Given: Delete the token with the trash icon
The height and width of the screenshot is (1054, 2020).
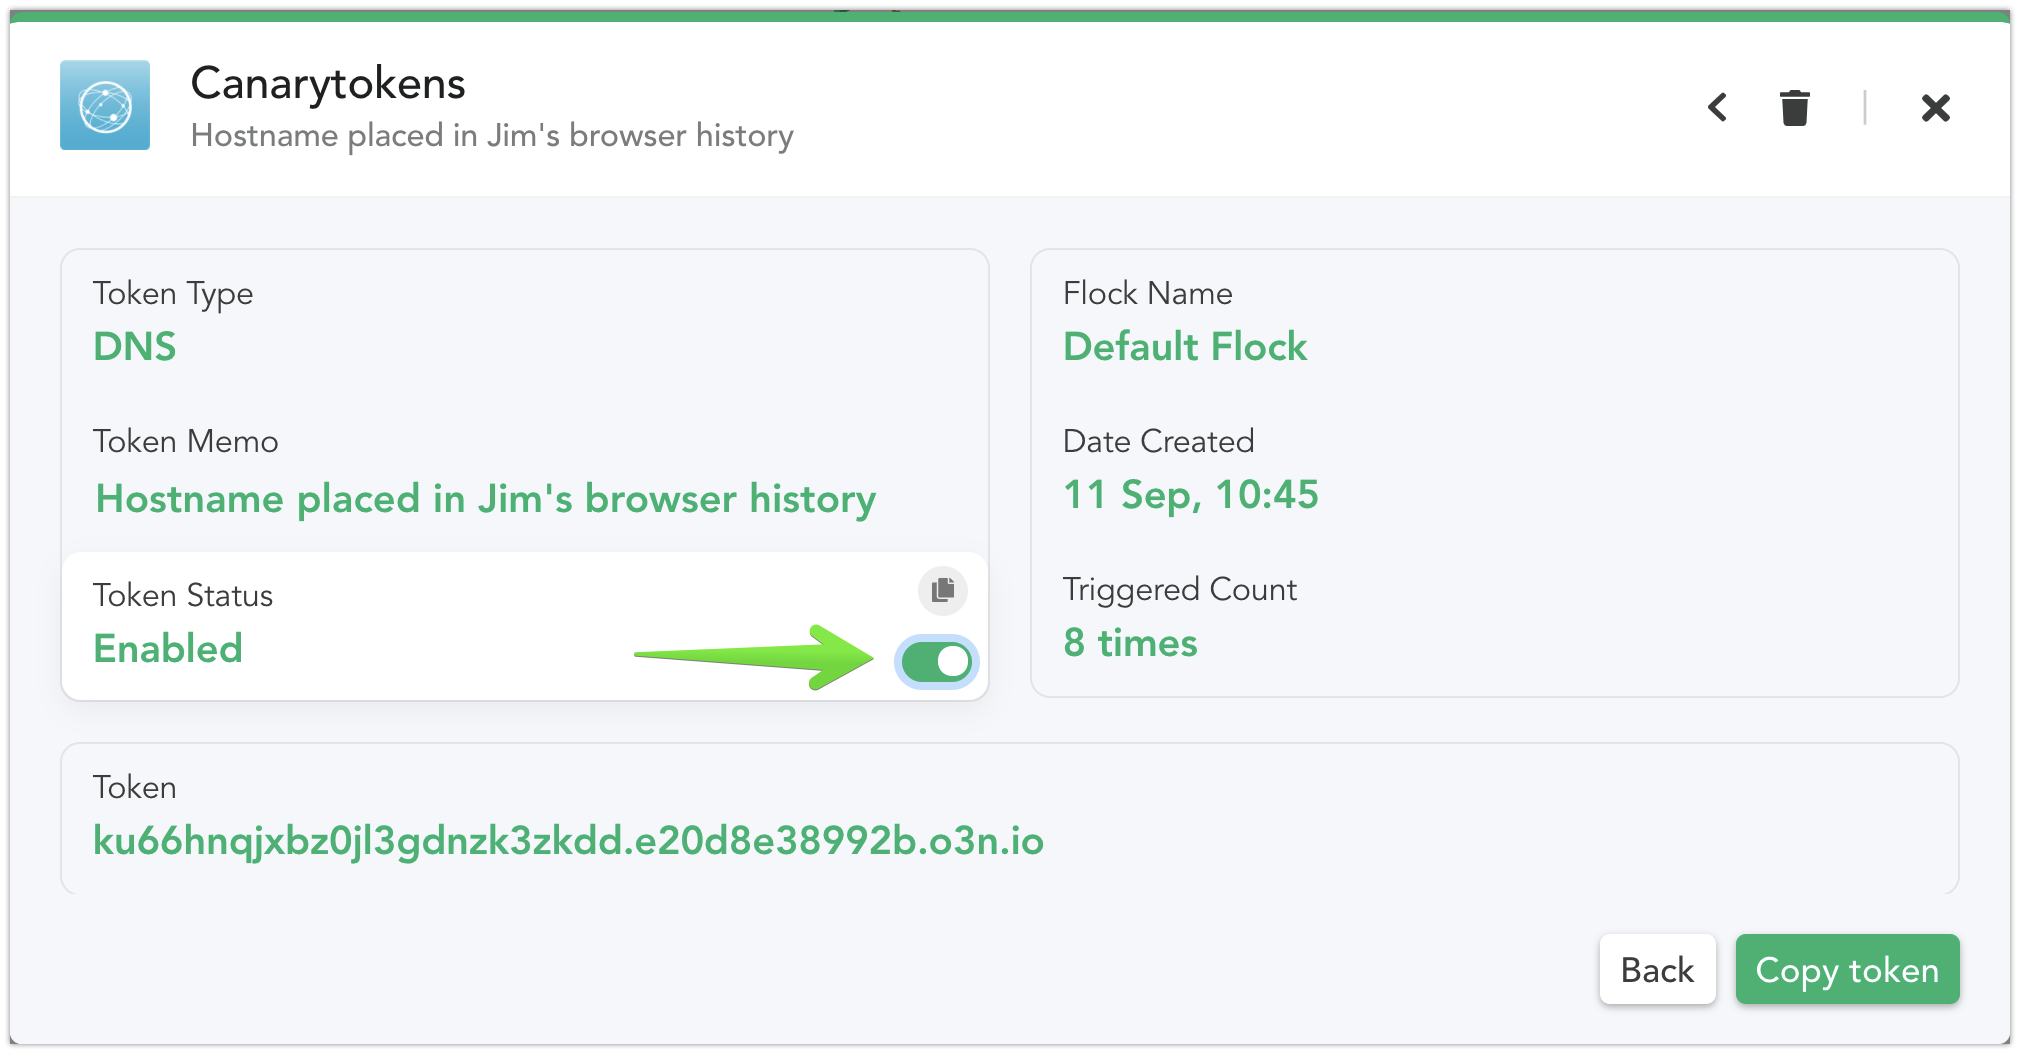Looking at the screenshot, I should pos(1795,107).
